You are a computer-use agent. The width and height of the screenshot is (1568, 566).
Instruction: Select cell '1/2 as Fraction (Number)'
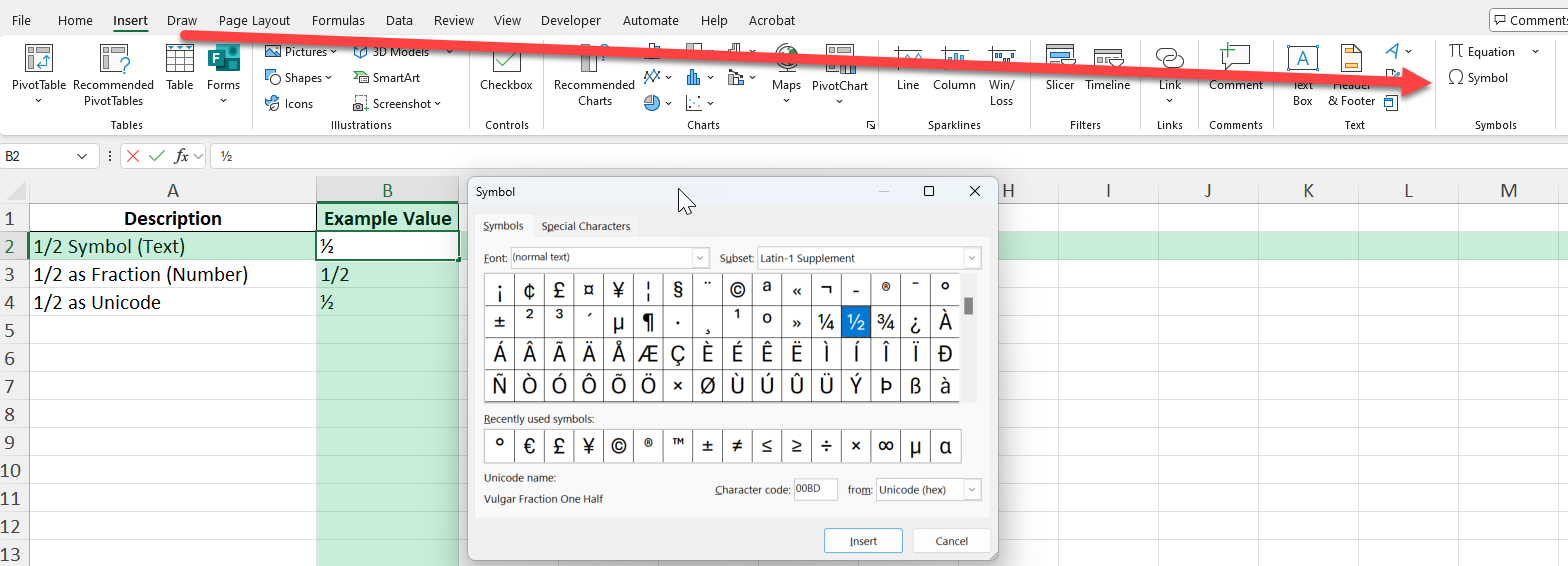[x=173, y=274]
